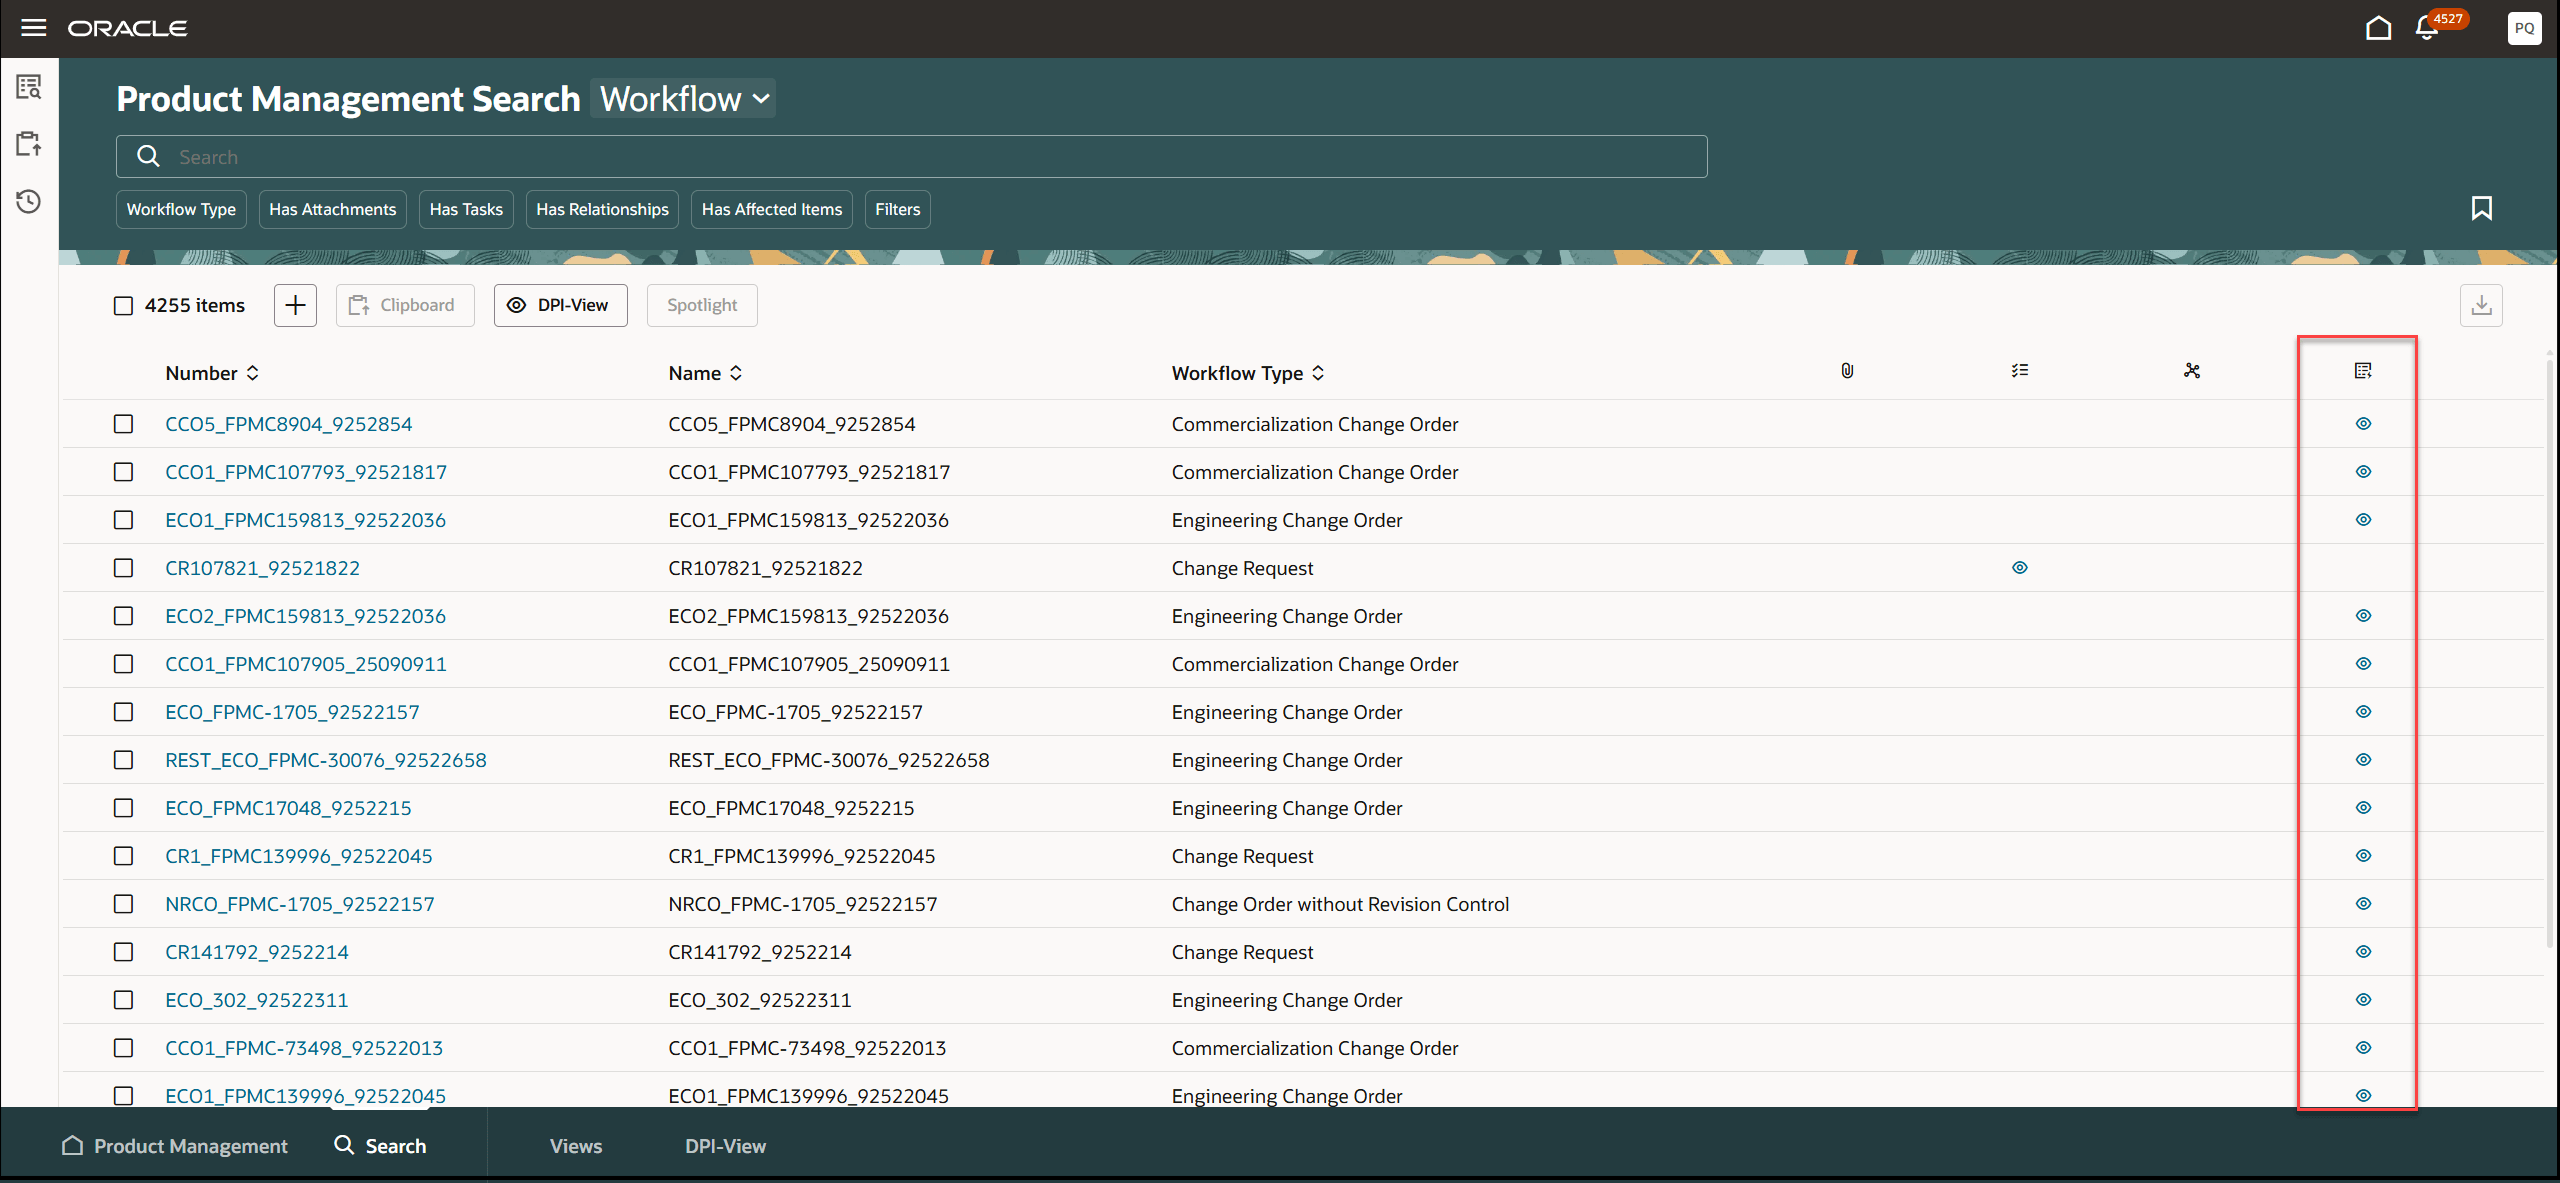Screen dimensions: 2560x1183
Task: Open the notifications bell with 4527 alerts
Action: coord(2427,28)
